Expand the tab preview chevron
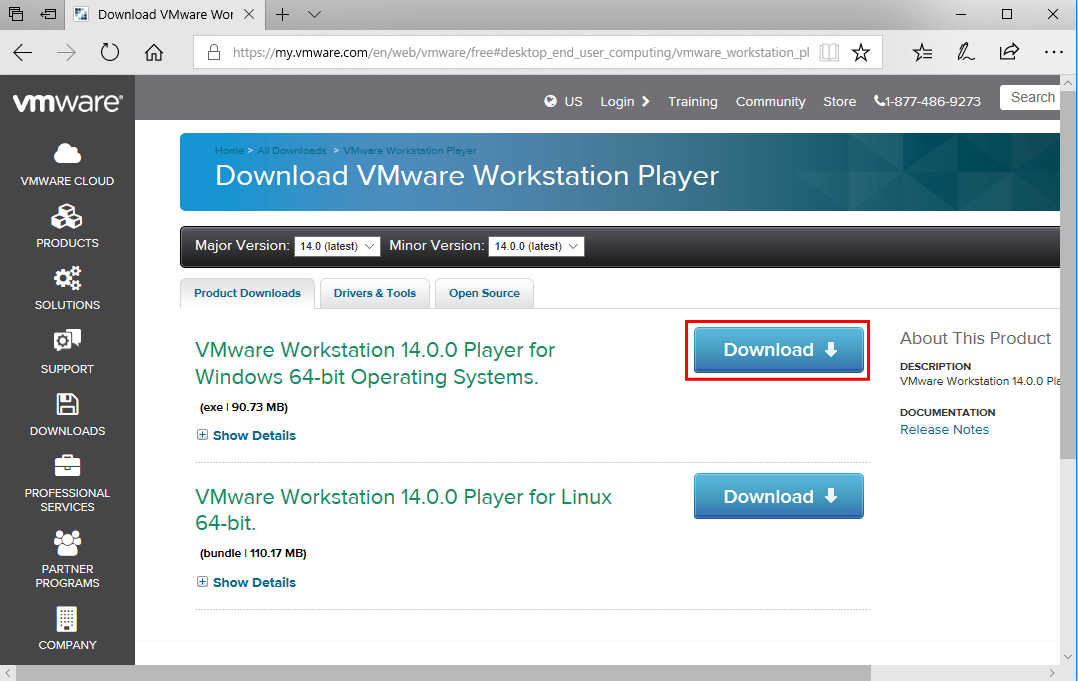 click(314, 14)
